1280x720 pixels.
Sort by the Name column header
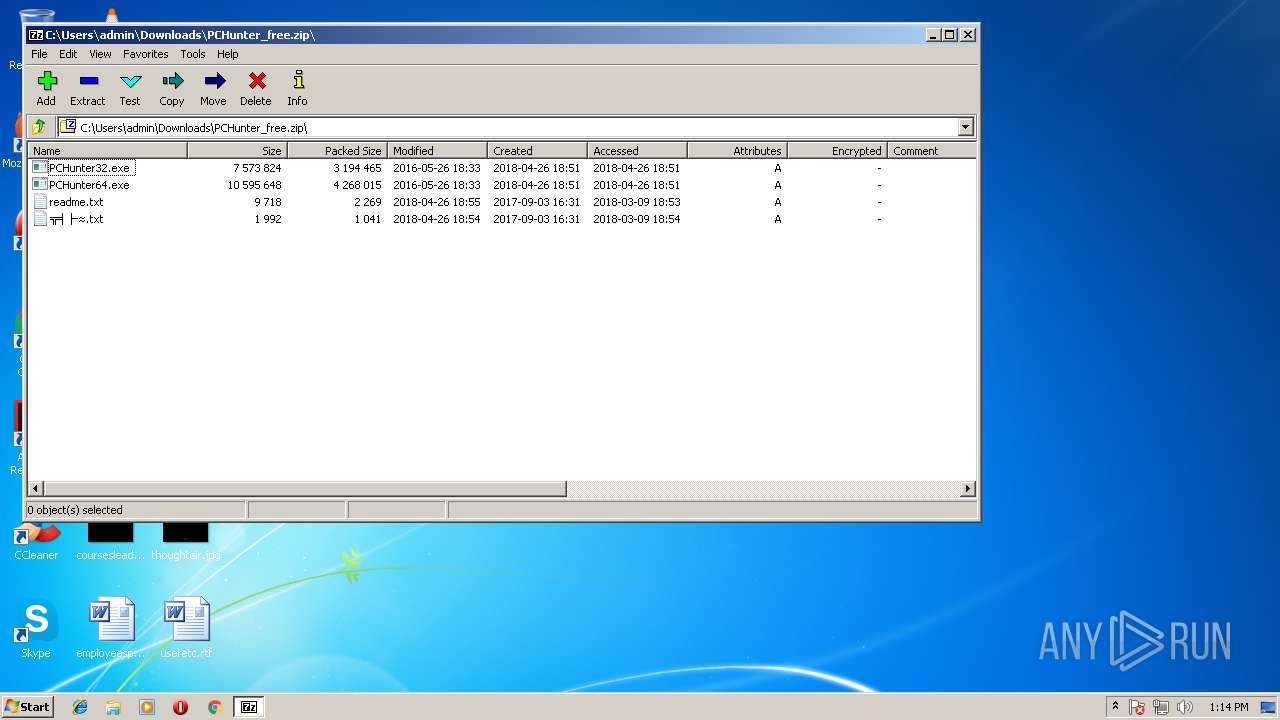pyautogui.click(x=108, y=151)
